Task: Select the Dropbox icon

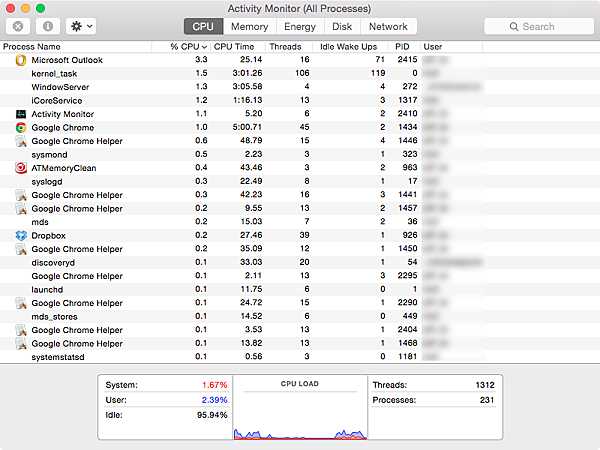Action: click(21, 235)
